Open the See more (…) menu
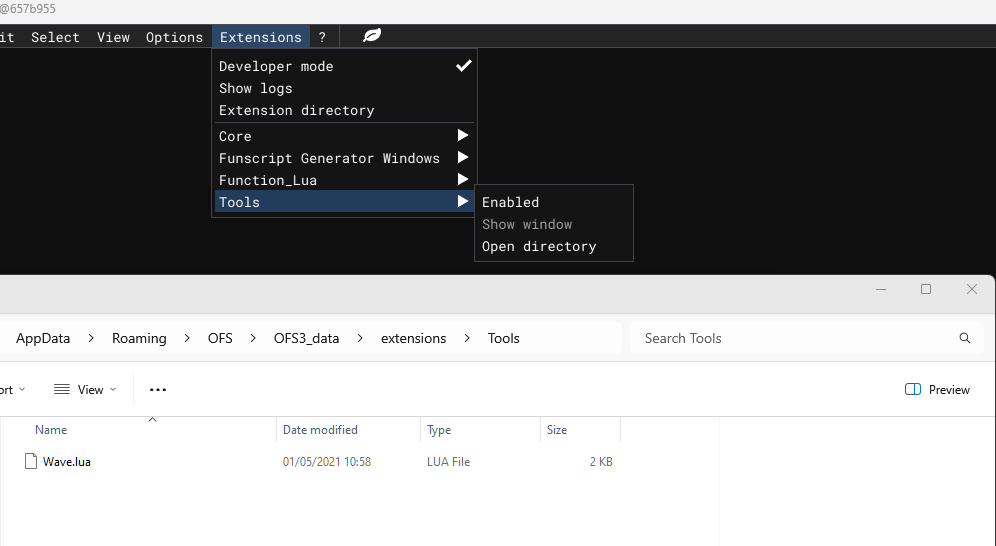 click(x=158, y=390)
